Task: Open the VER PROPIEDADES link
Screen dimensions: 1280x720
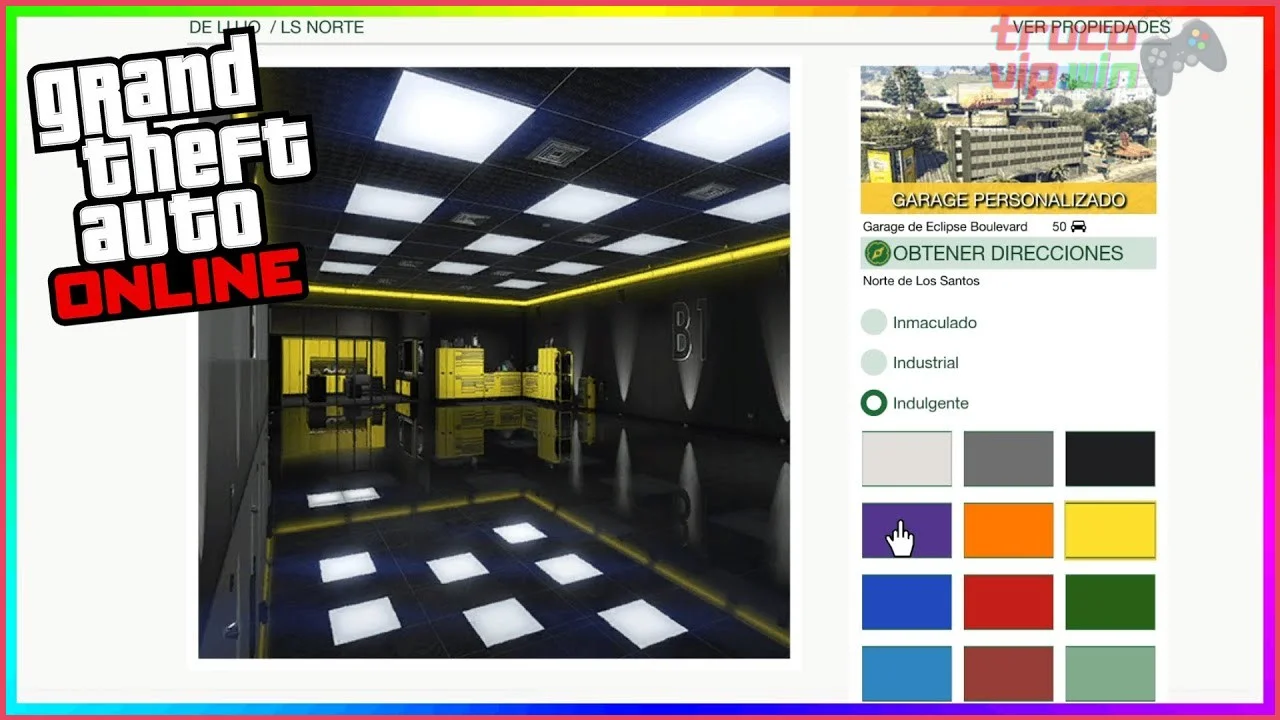Action: [1091, 27]
